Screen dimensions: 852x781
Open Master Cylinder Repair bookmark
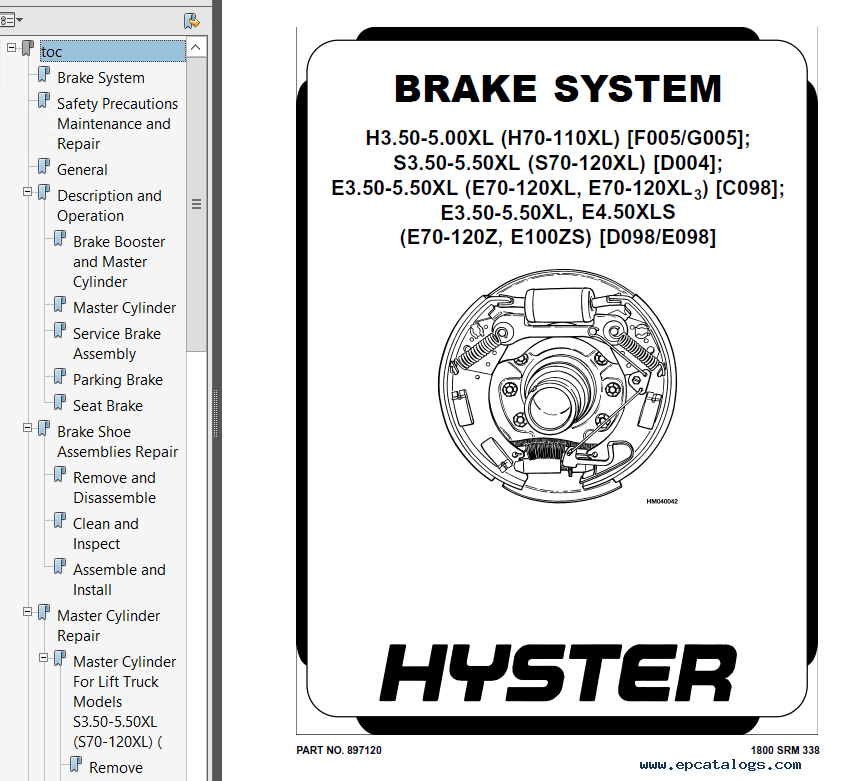(x=109, y=626)
